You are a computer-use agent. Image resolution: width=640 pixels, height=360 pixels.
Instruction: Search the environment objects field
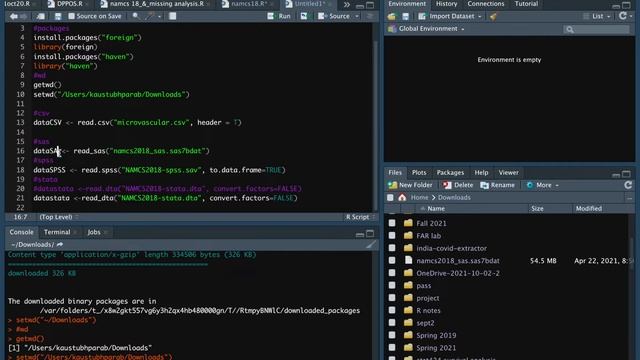pos(596,29)
